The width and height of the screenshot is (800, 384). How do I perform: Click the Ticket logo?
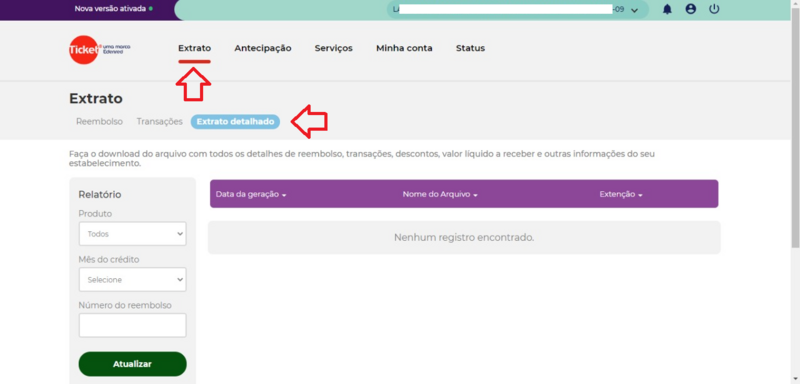coord(99,49)
